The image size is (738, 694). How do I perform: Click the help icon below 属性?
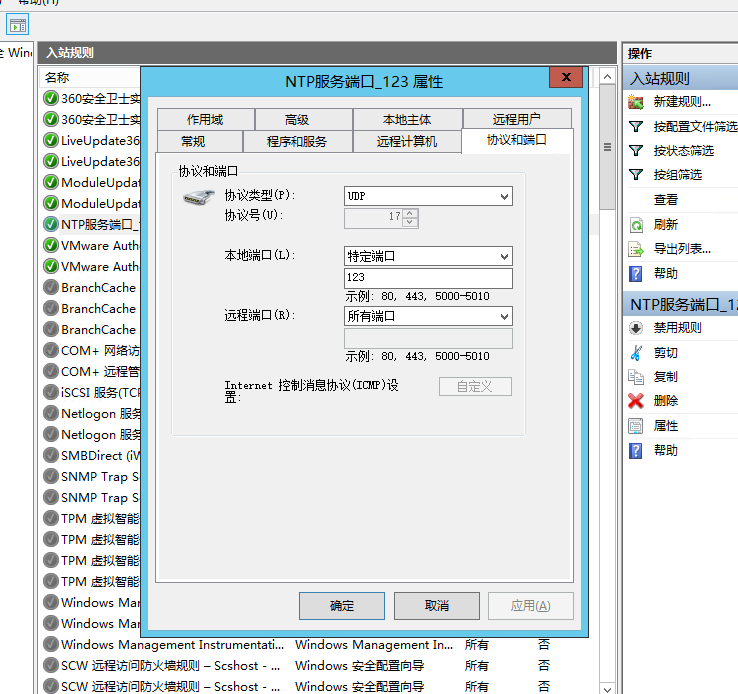click(636, 450)
